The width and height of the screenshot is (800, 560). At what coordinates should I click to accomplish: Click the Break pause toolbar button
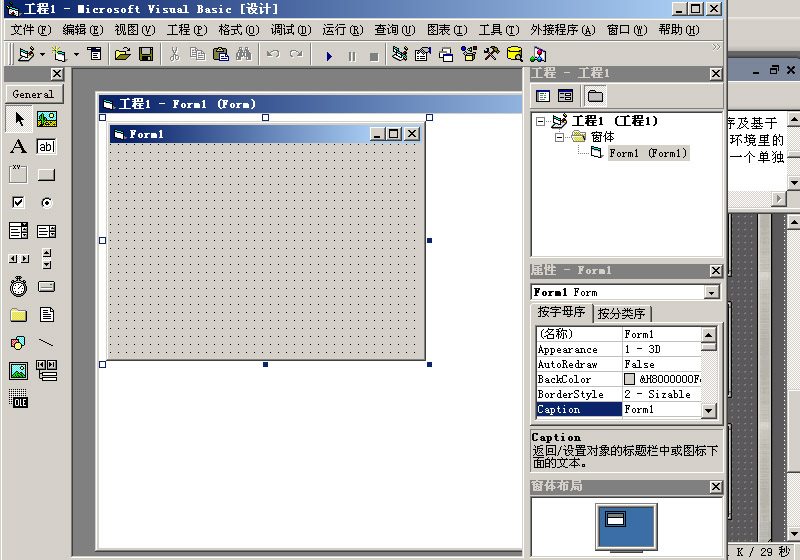[x=352, y=56]
